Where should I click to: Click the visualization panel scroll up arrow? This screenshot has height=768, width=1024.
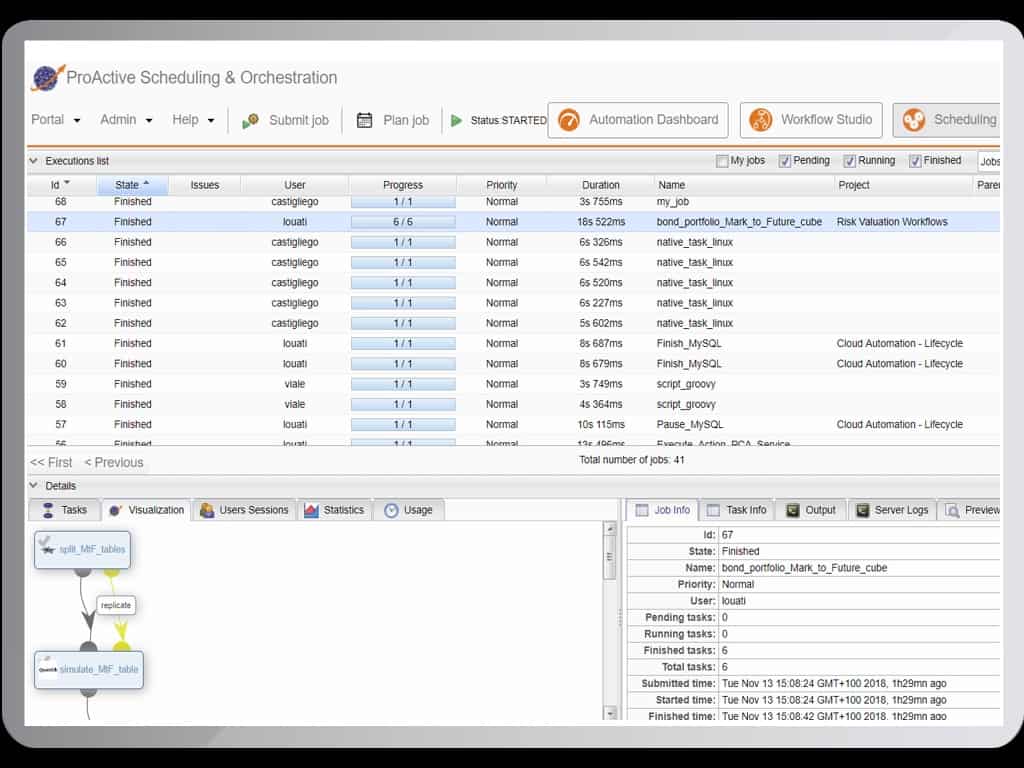611,529
